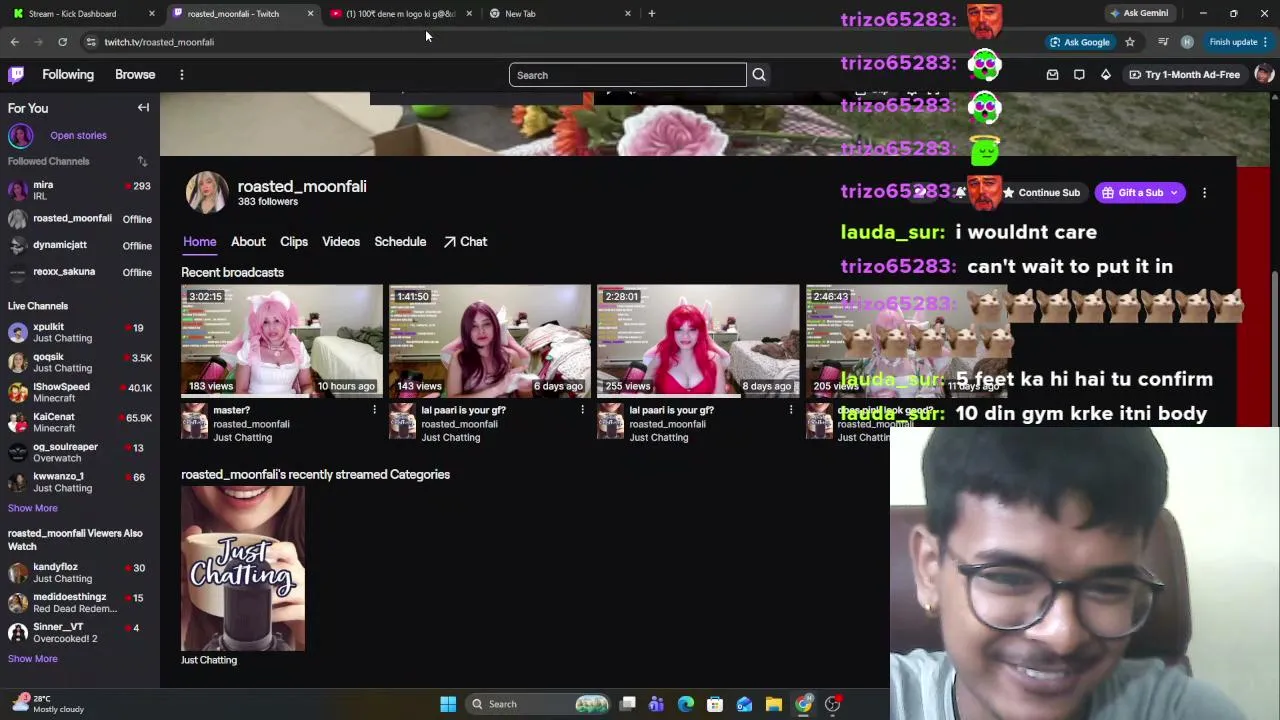Image resolution: width=1280 pixels, height=720 pixels.
Task: Open the 143 views broadcast thumbnail
Action: [490, 341]
